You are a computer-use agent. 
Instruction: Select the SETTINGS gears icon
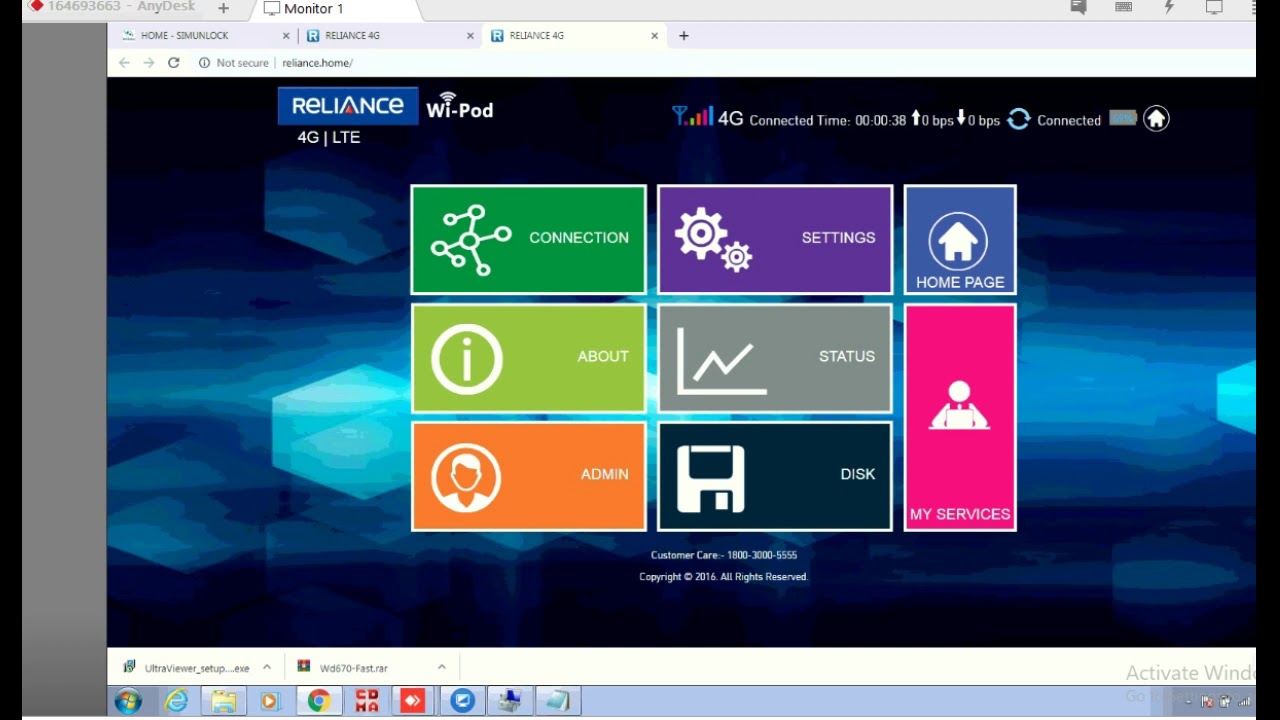(x=712, y=238)
